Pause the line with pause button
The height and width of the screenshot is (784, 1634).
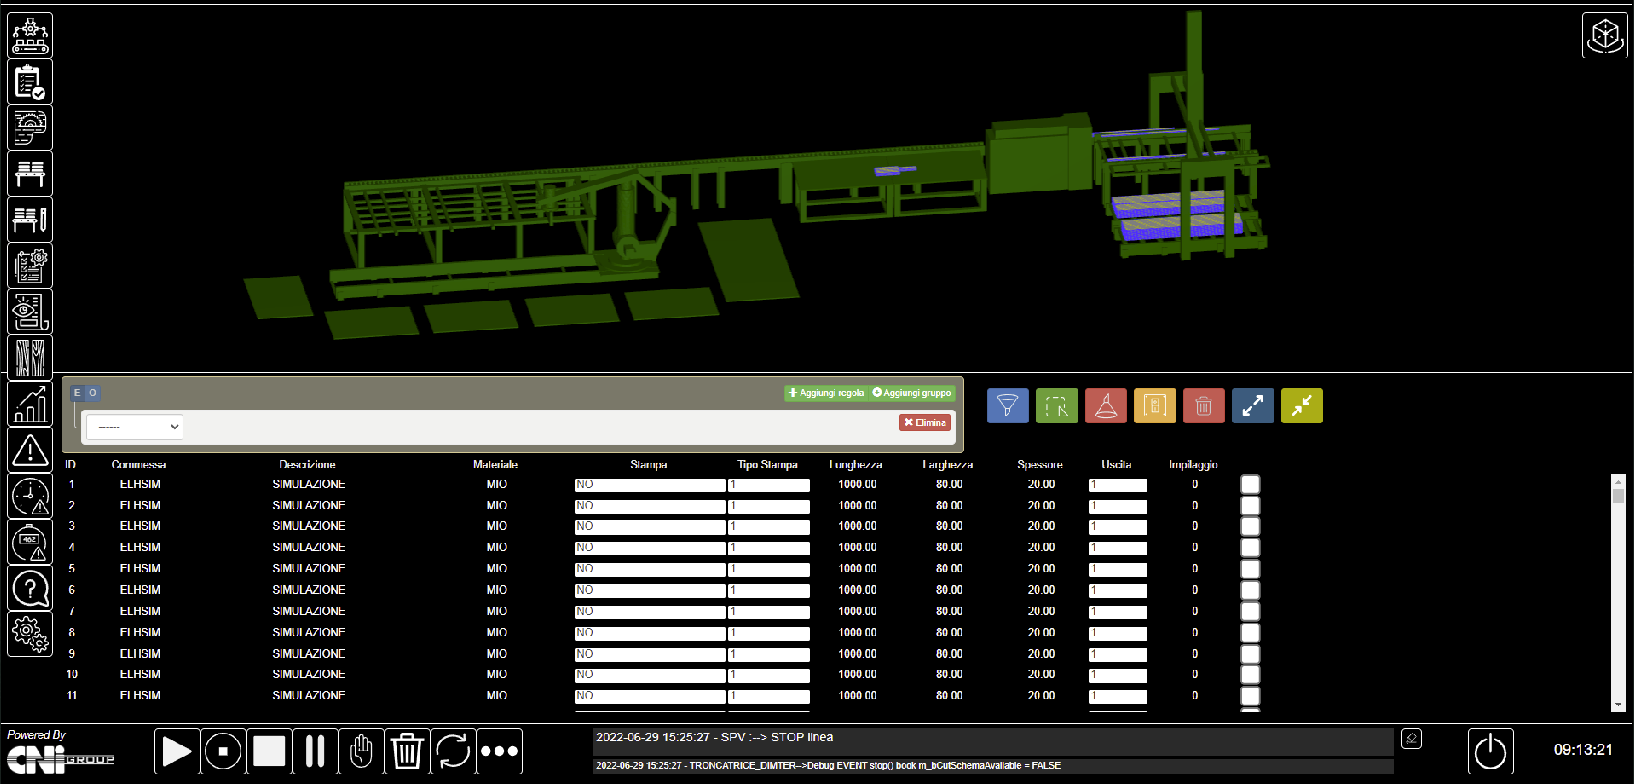click(315, 751)
